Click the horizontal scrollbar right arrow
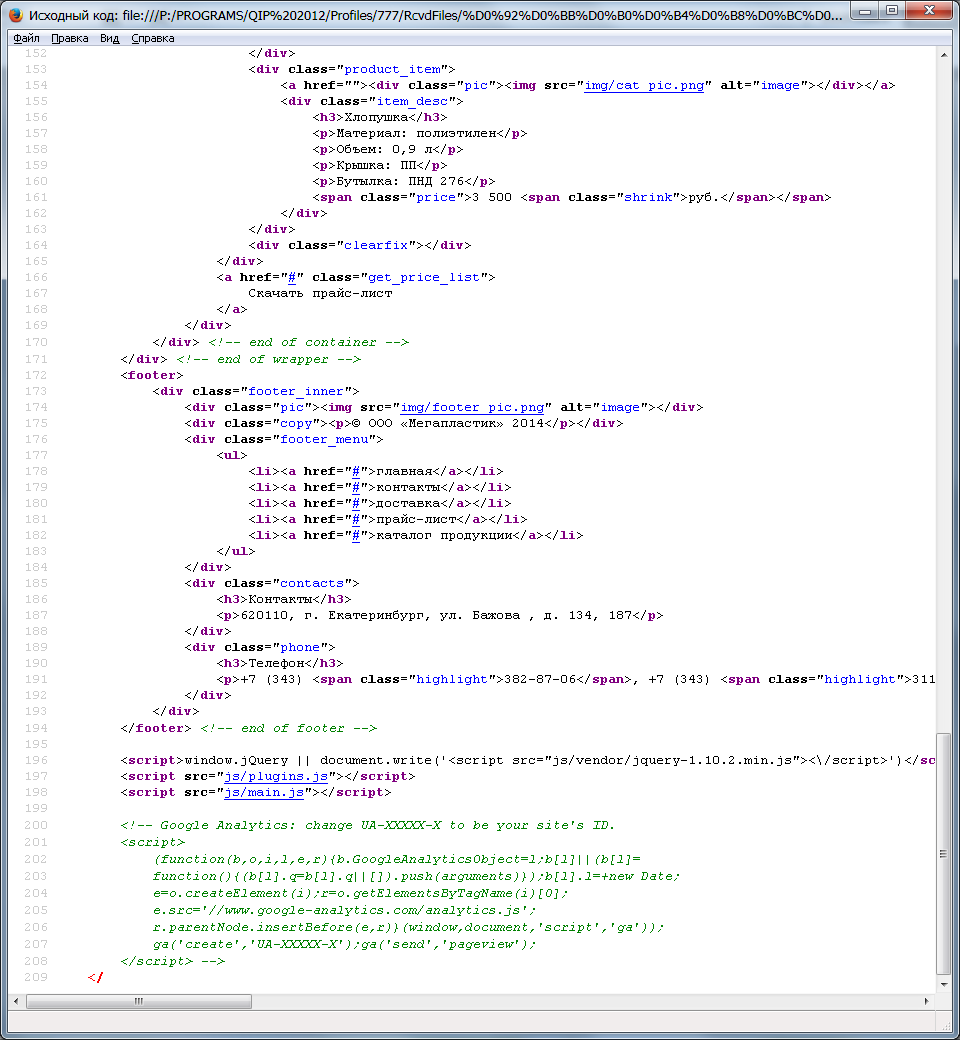The height and width of the screenshot is (1040, 960). coord(927,1001)
